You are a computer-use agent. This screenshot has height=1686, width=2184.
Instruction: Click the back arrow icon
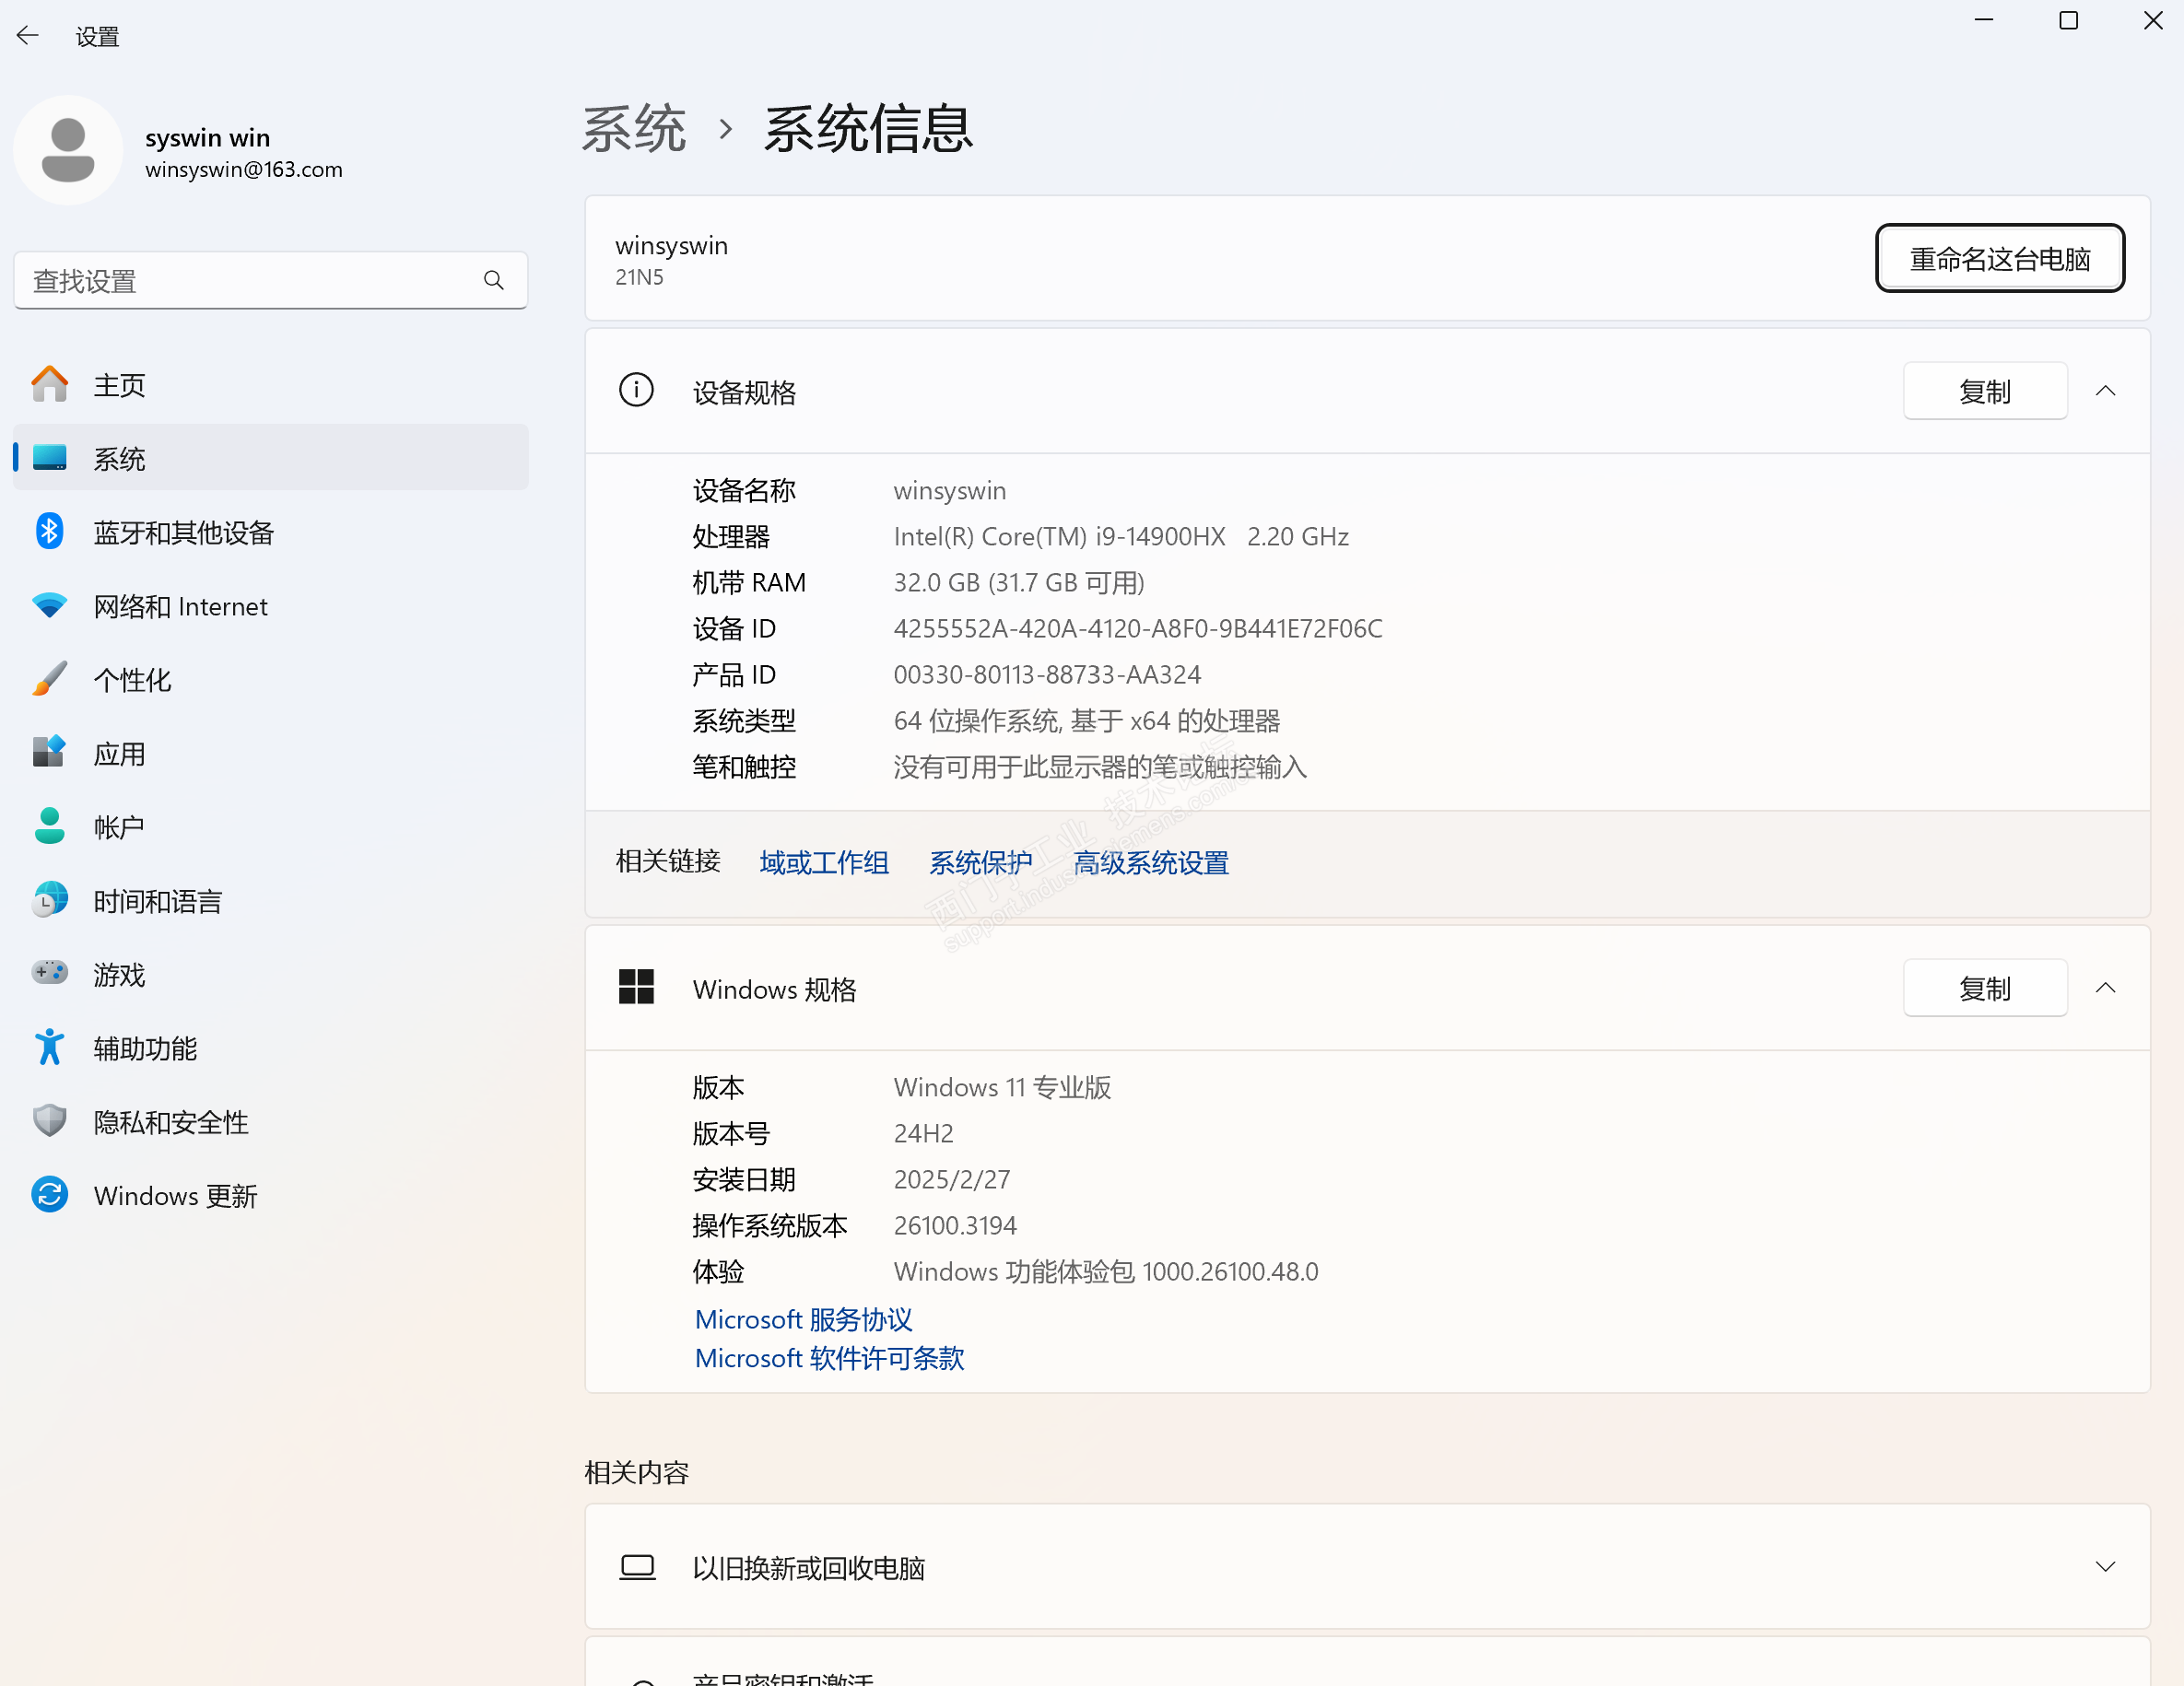pyautogui.click(x=28, y=36)
